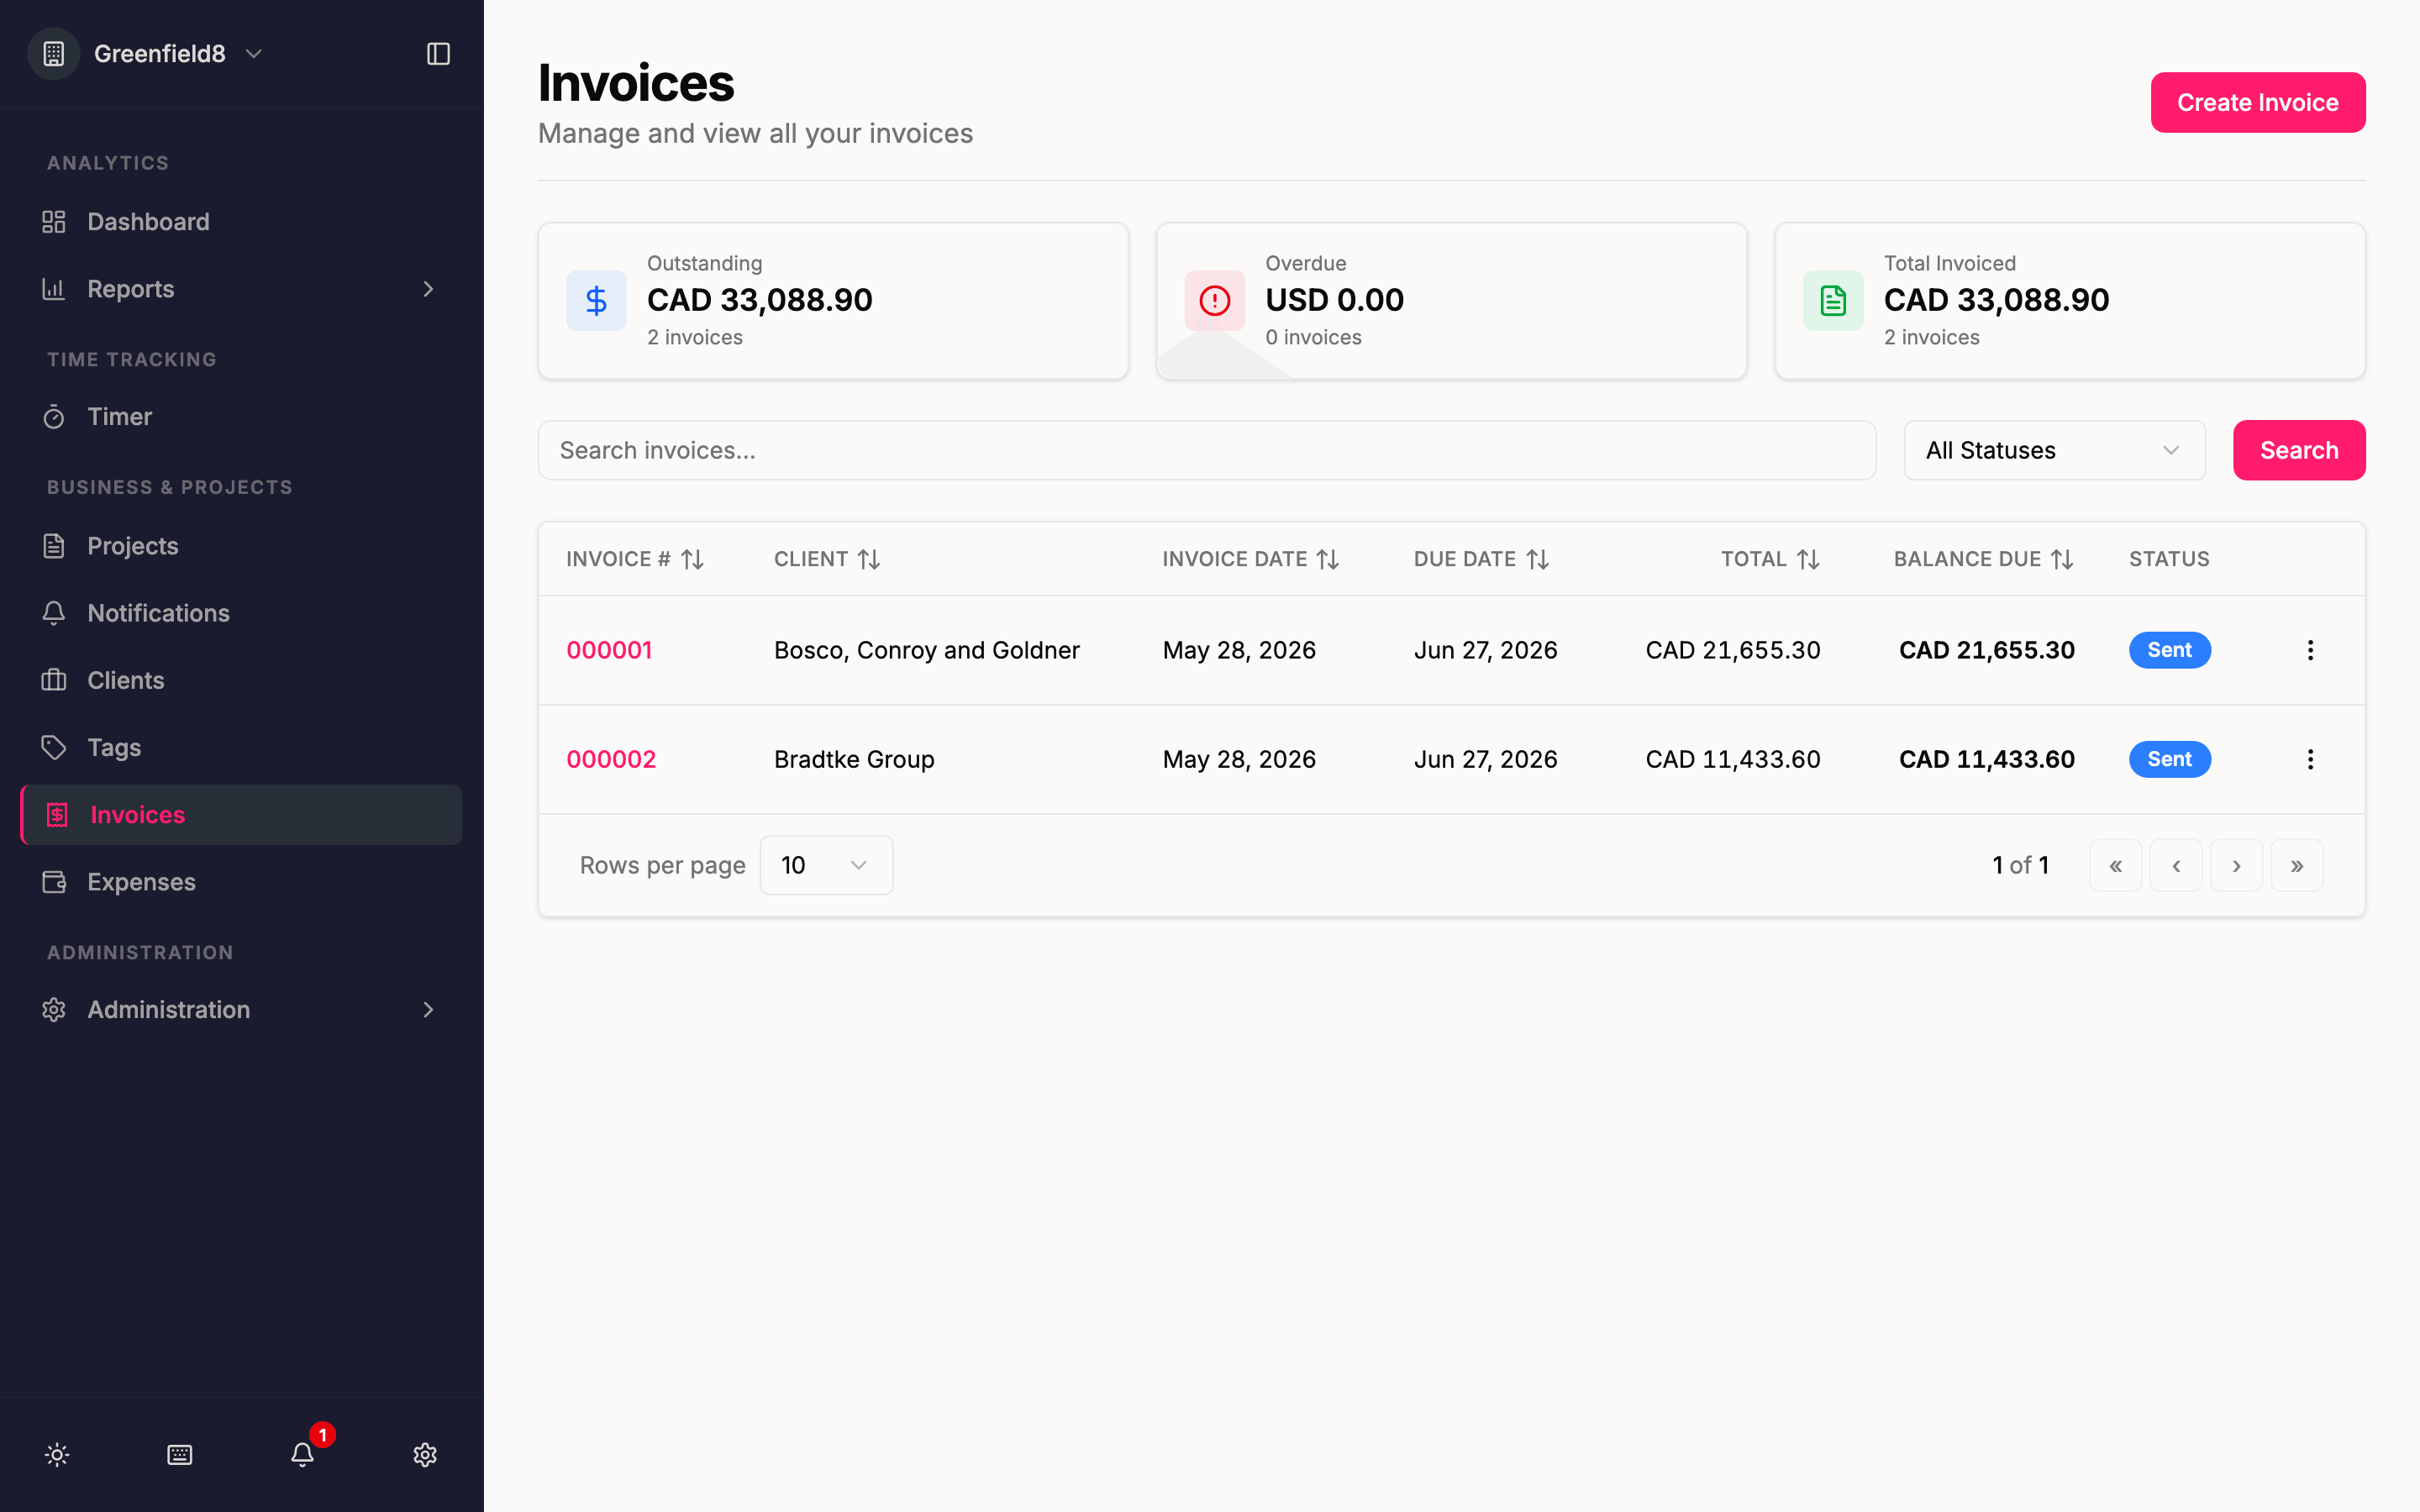Viewport: 2420px width, 1512px height.
Task: Click the Clients briefcase icon
Action: click(x=54, y=680)
